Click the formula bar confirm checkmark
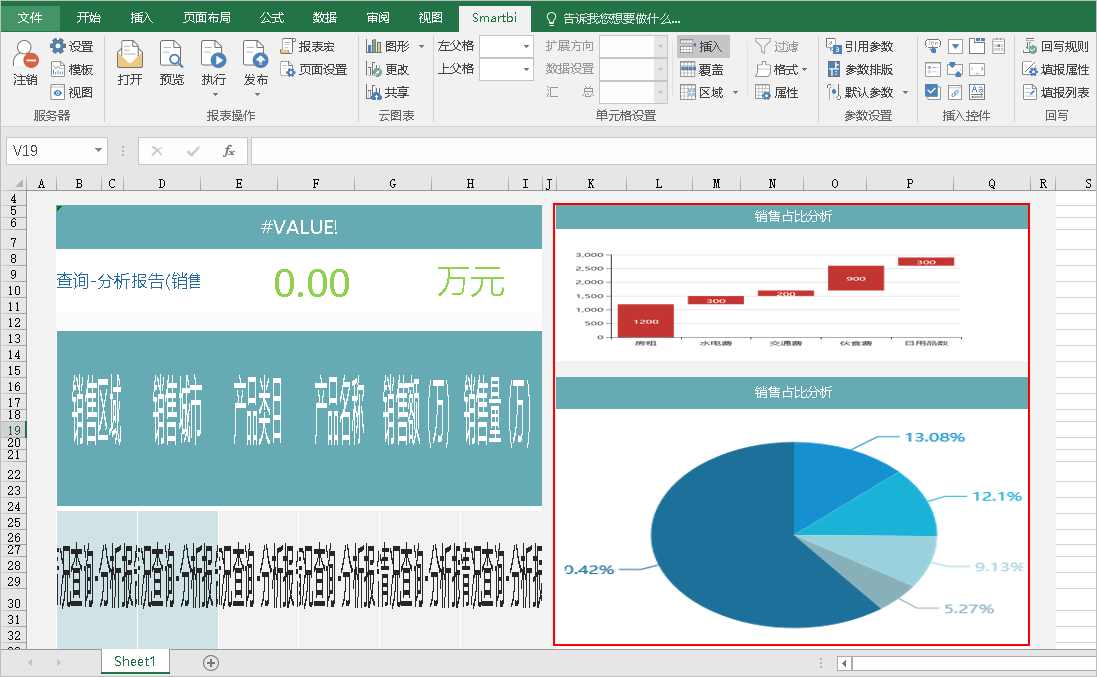 pos(193,150)
